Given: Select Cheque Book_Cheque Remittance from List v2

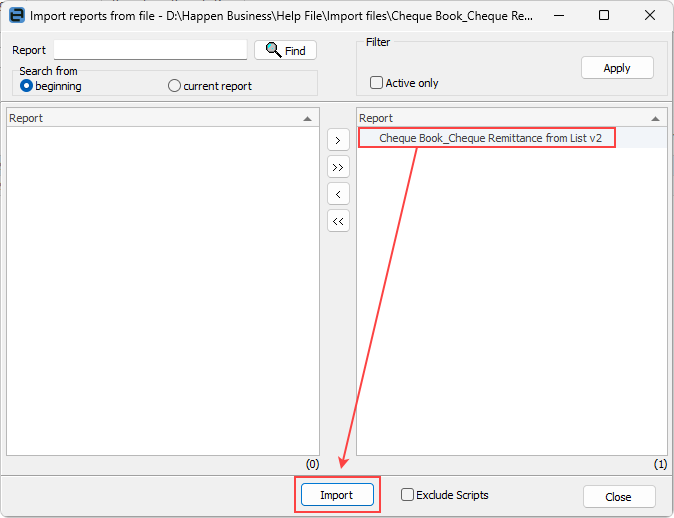Looking at the screenshot, I should [x=490, y=138].
